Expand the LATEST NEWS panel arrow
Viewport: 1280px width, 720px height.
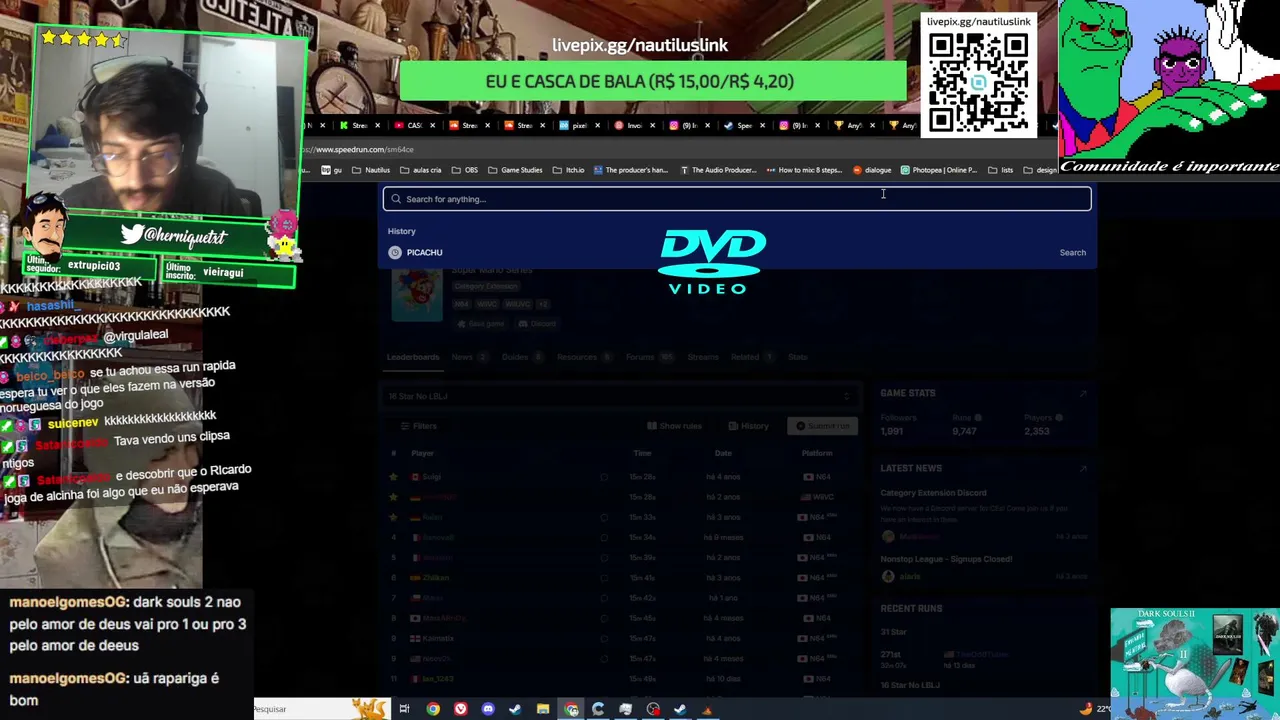pyautogui.click(x=1083, y=468)
